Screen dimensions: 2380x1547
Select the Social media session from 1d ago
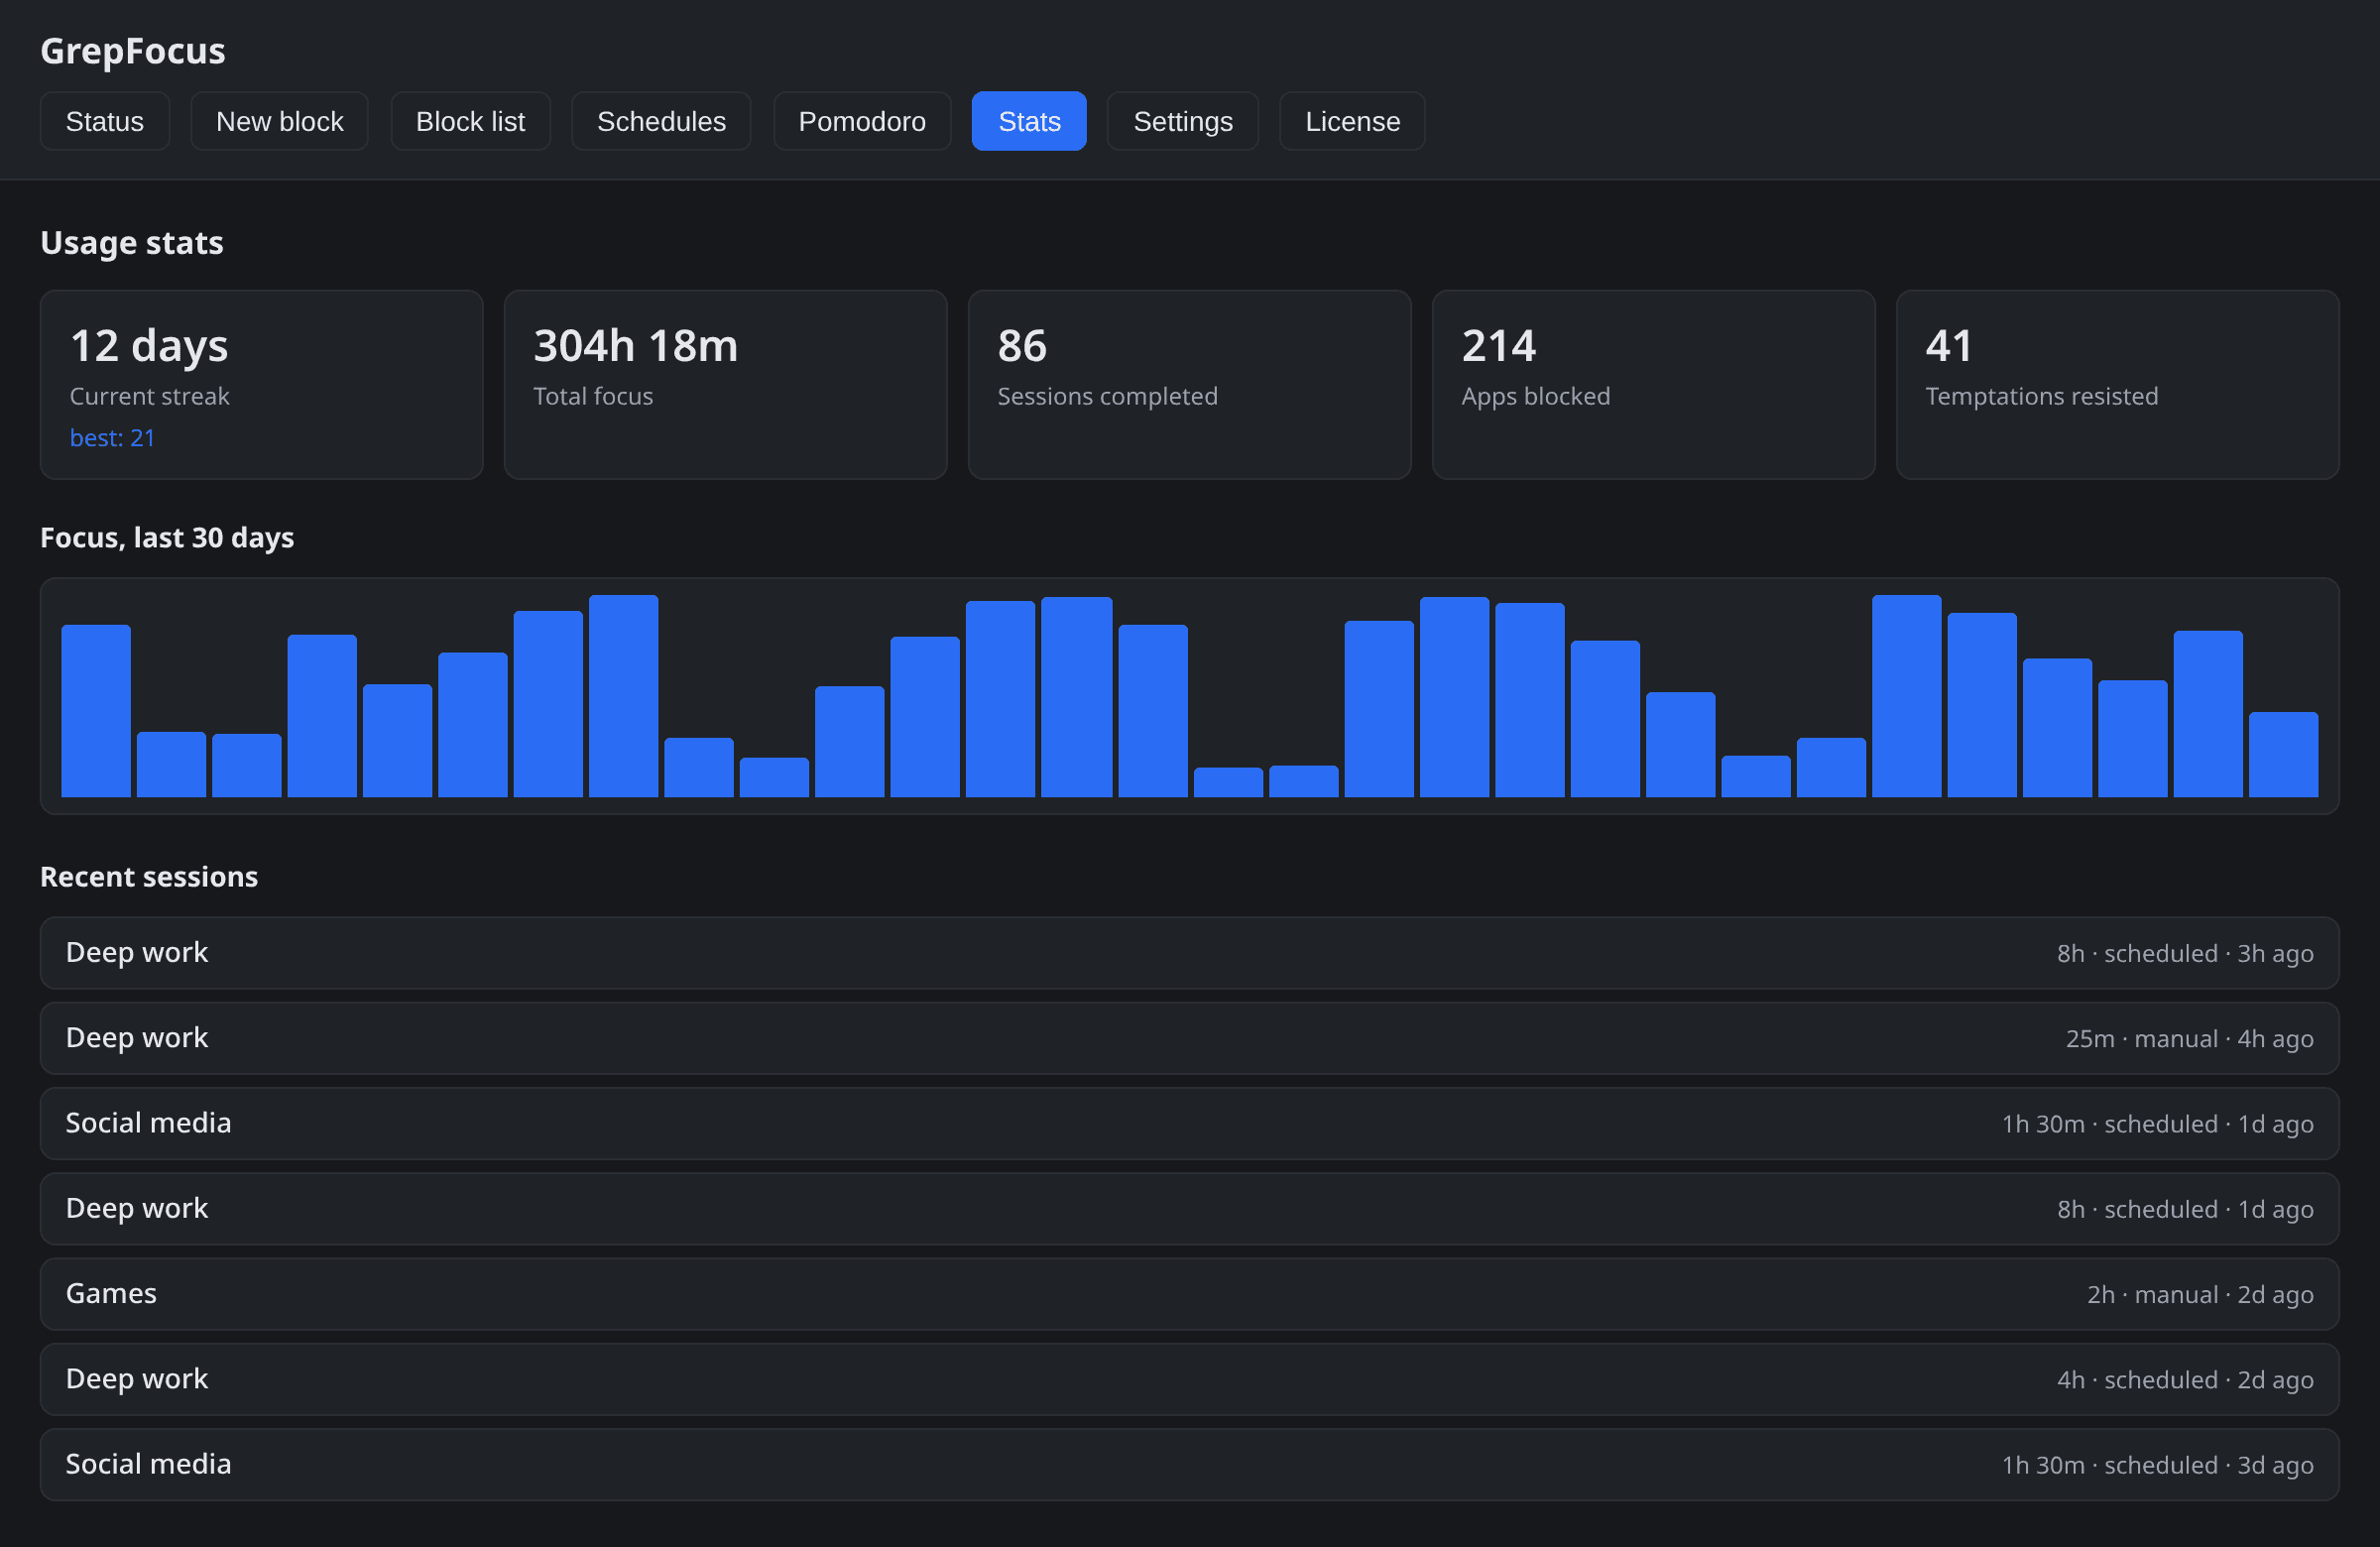pos(1190,1123)
